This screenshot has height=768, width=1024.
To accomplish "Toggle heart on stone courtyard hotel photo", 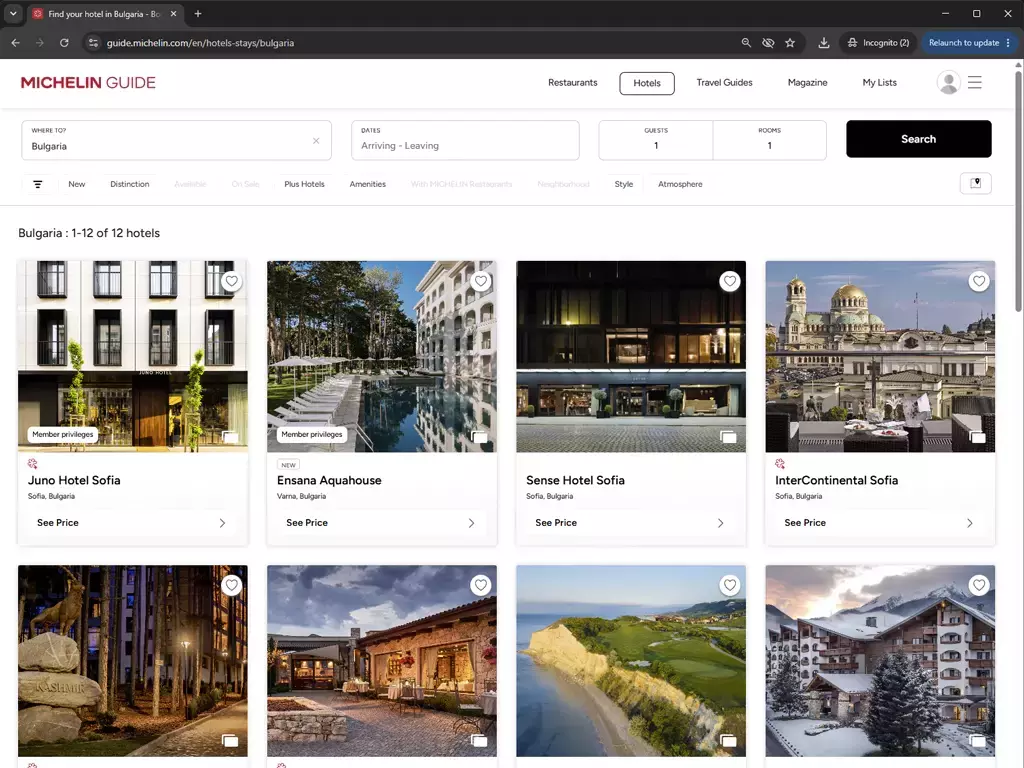I will (x=481, y=585).
